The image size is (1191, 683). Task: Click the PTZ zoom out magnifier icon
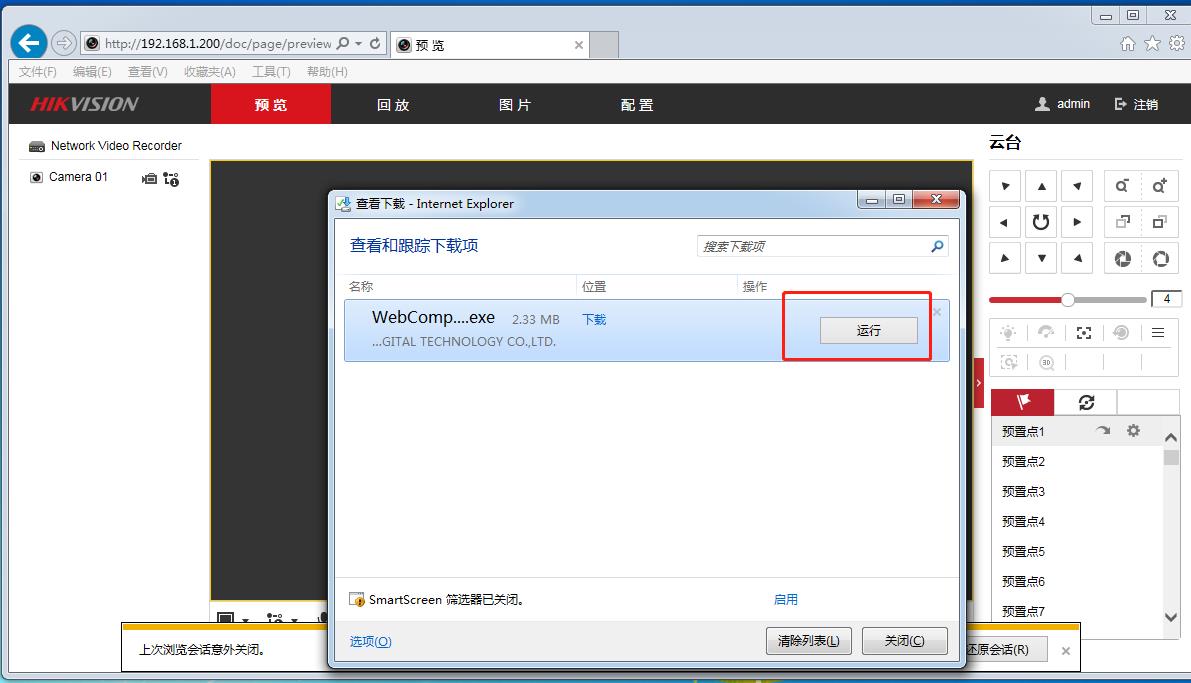pyautogui.click(x=1122, y=186)
